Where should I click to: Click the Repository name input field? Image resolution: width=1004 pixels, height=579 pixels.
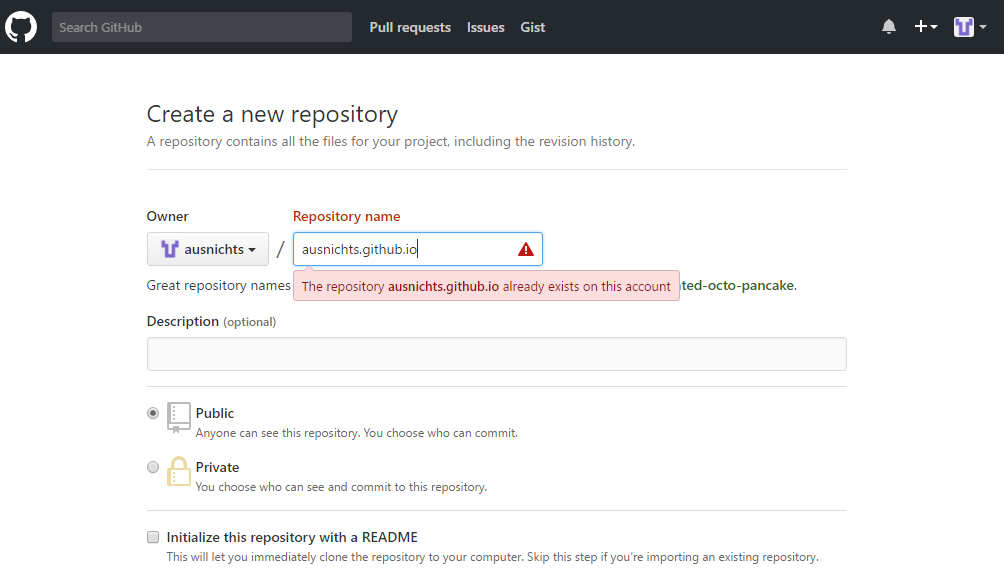coord(417,249)
